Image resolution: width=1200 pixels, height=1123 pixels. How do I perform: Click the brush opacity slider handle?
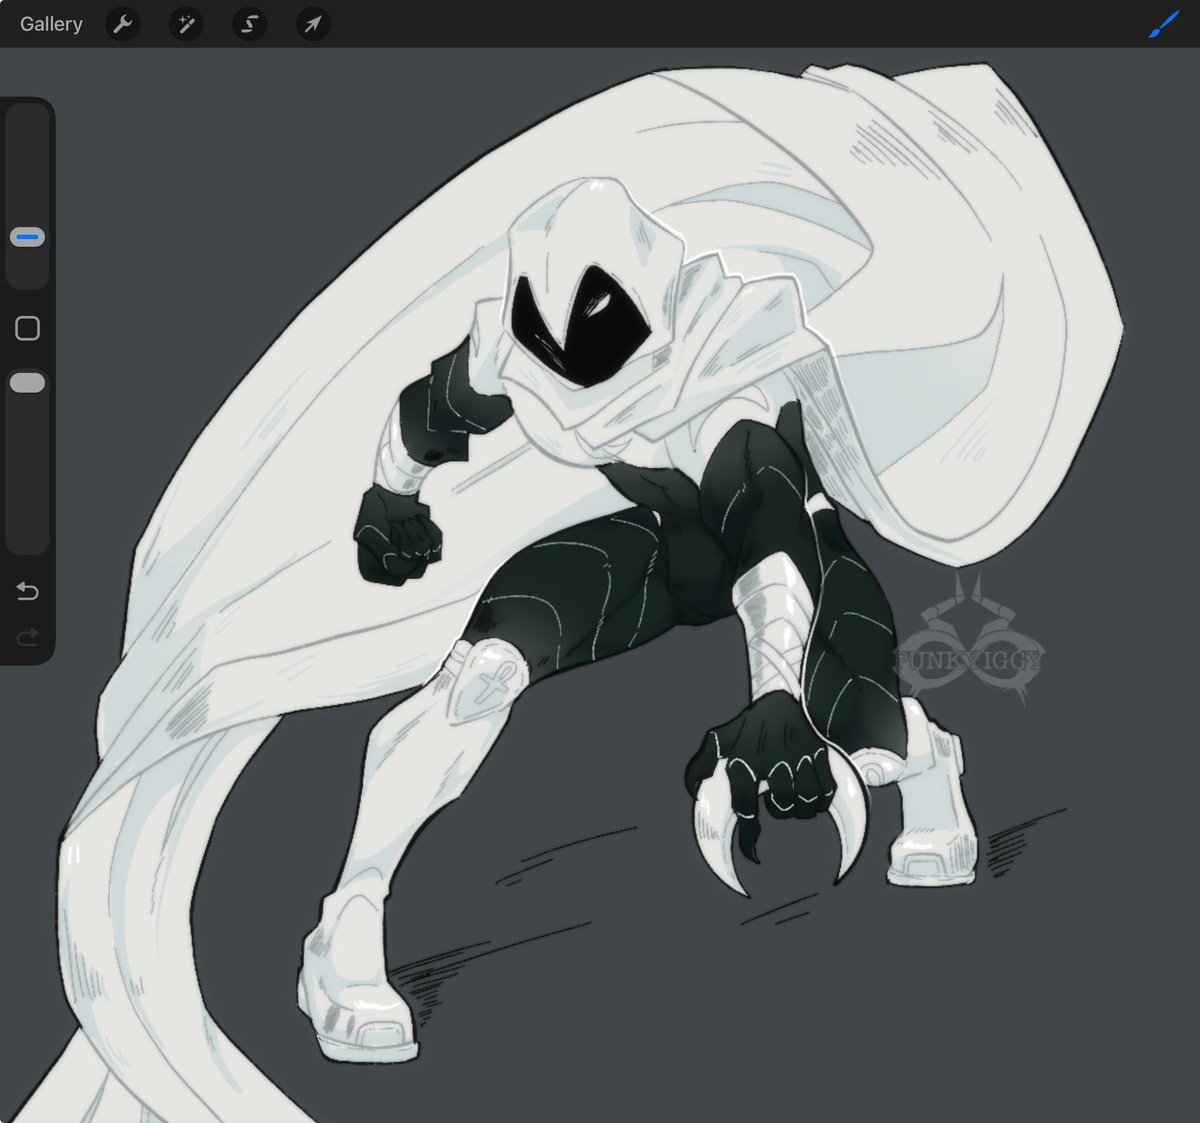pyautogui.click(x=27, y=383)
